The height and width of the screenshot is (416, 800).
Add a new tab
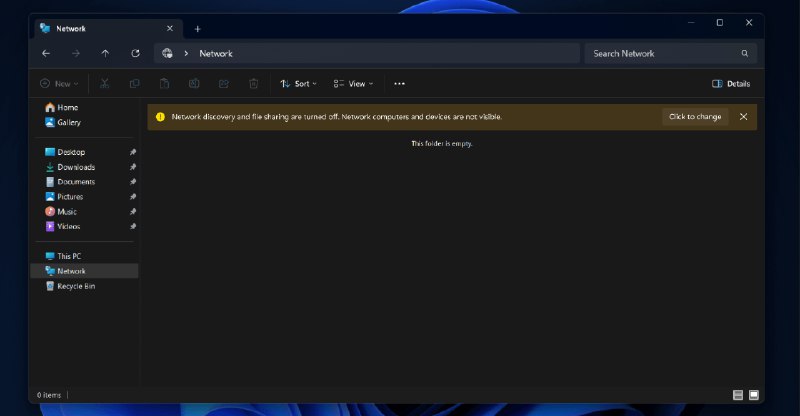click(197, 29)
